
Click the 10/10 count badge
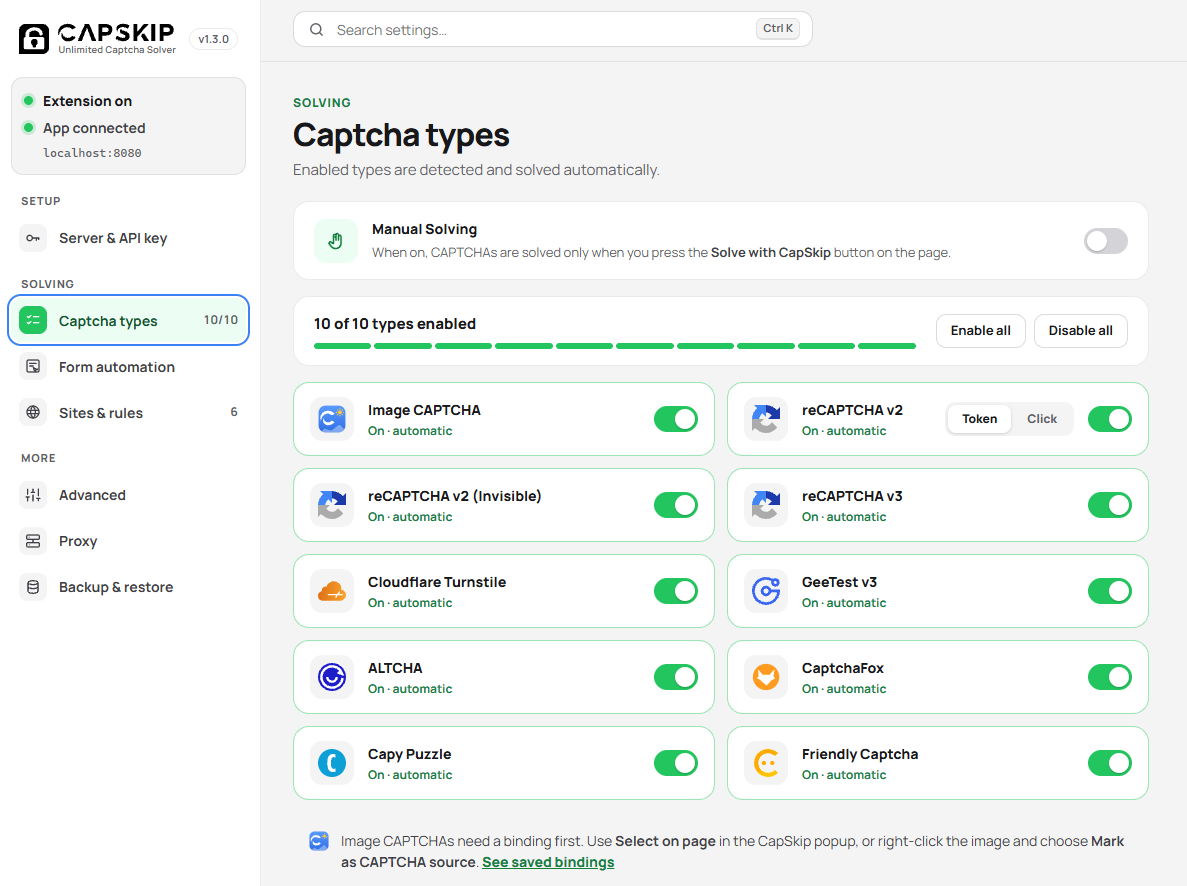pyautogui.click(x=220, y=320)
